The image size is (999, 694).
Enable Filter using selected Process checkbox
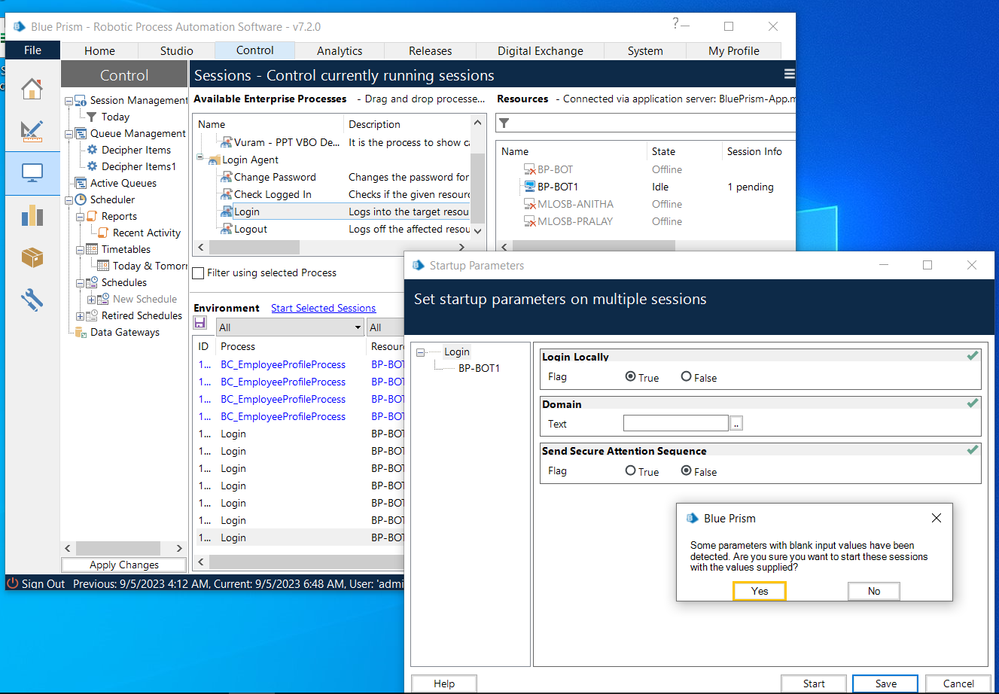pos(198,273)
